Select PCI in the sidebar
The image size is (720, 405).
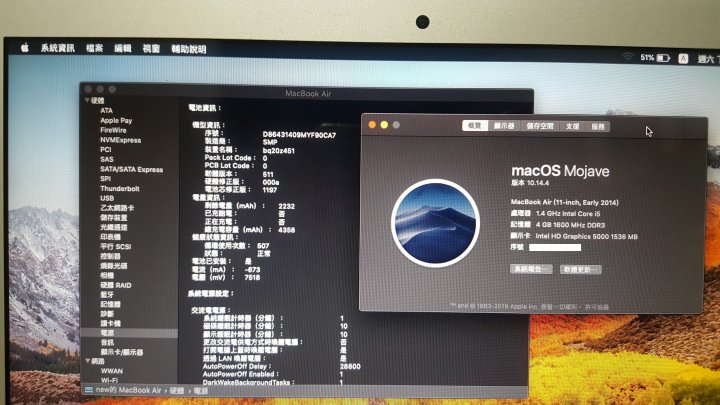click(x=106, y=150)
